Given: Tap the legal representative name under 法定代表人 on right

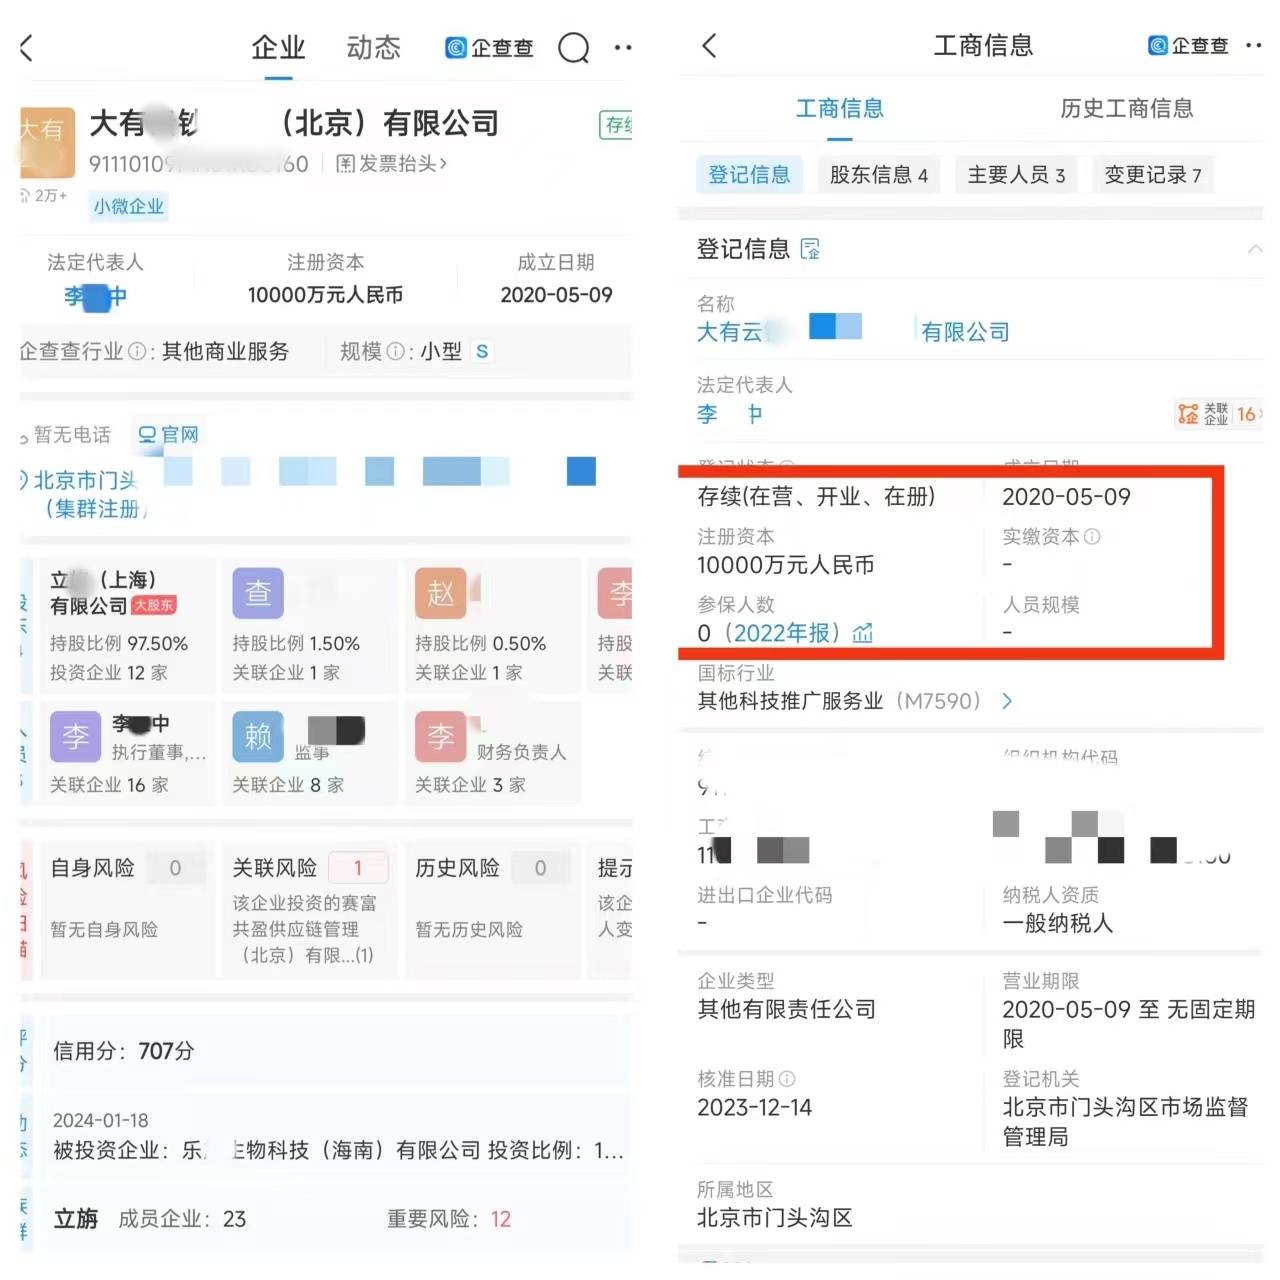Looking at the screenshot, I should click(730, 413).
